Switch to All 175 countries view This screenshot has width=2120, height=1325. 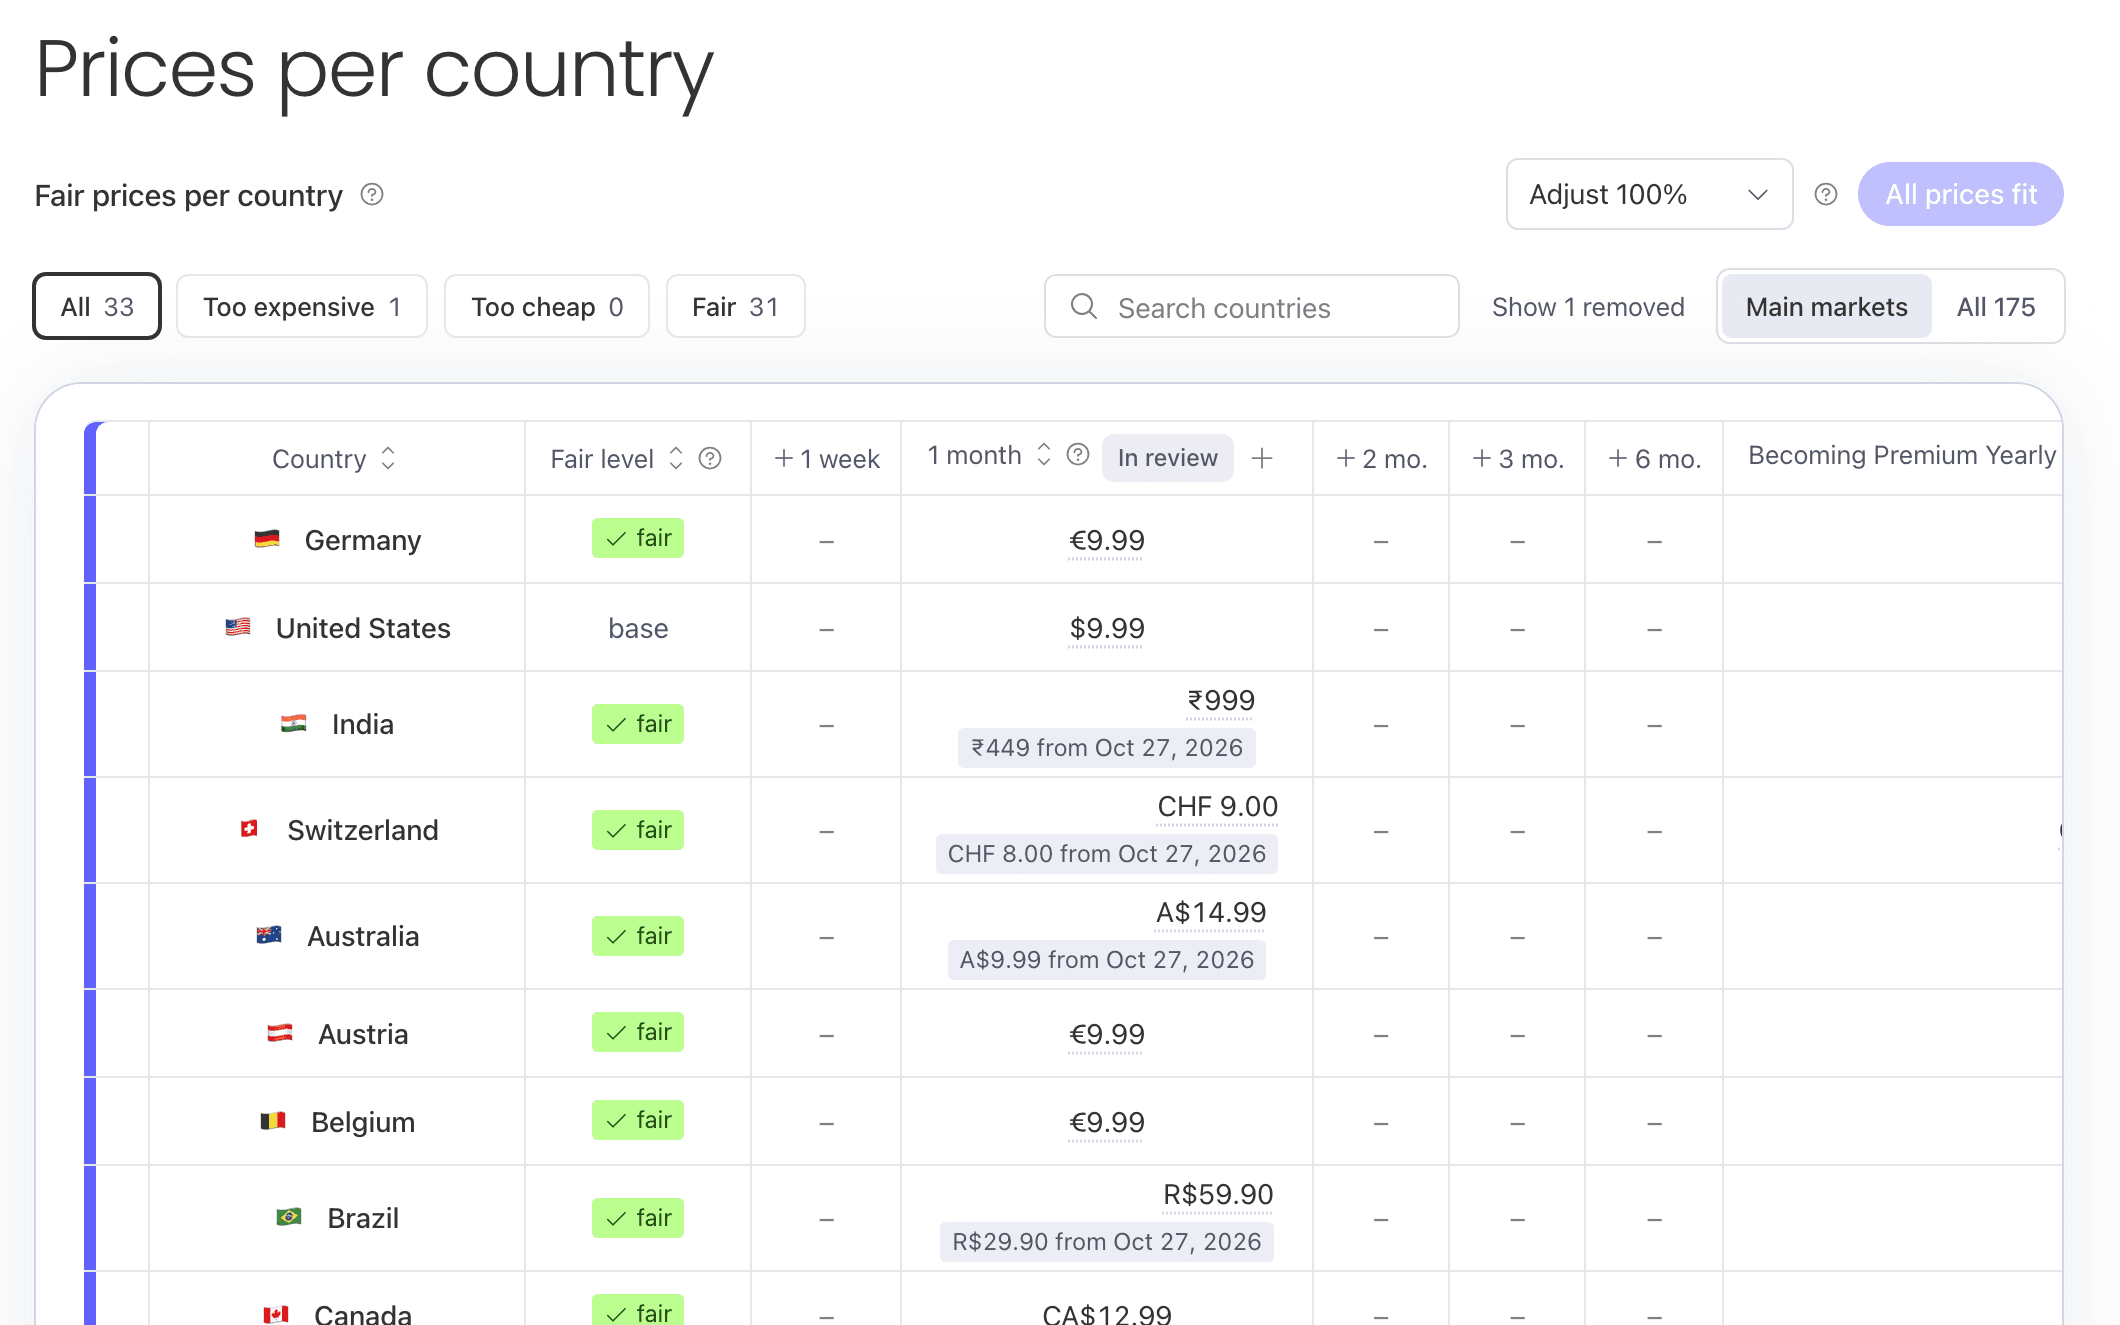[x=1996, y=306]
